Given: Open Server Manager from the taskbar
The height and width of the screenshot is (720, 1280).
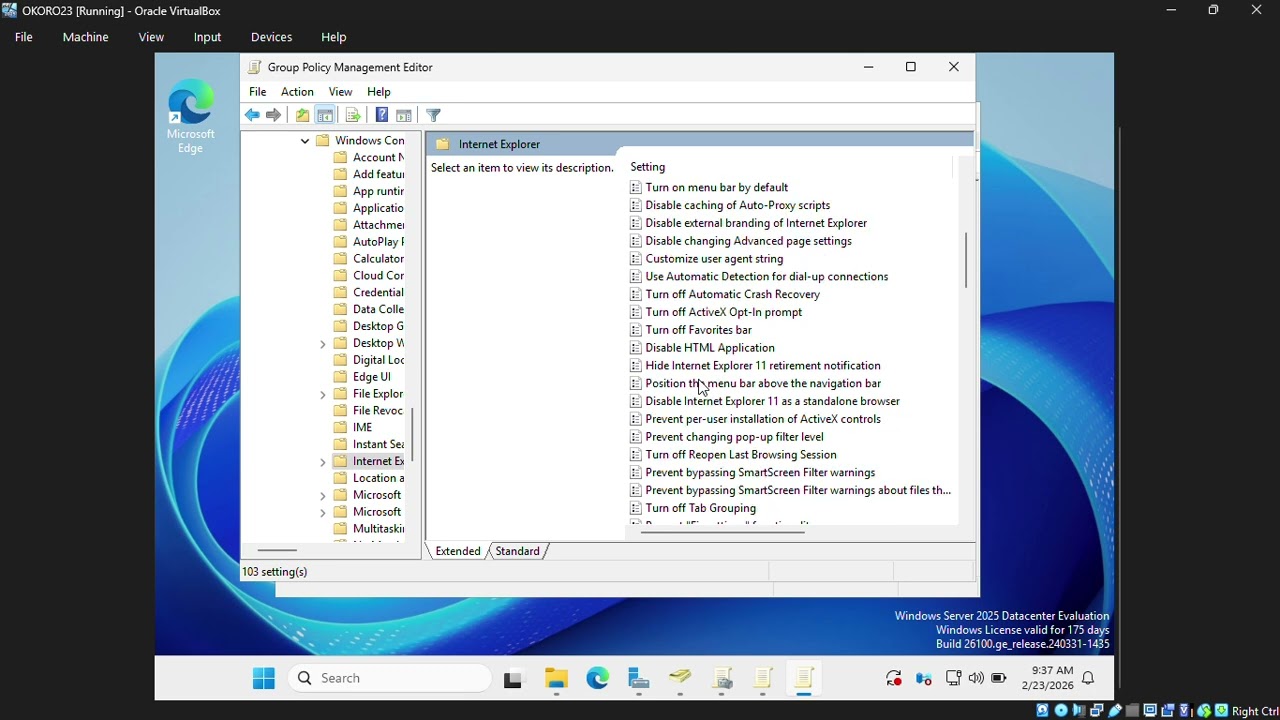Looking at the screenshot, I should [x=639, y=678].
